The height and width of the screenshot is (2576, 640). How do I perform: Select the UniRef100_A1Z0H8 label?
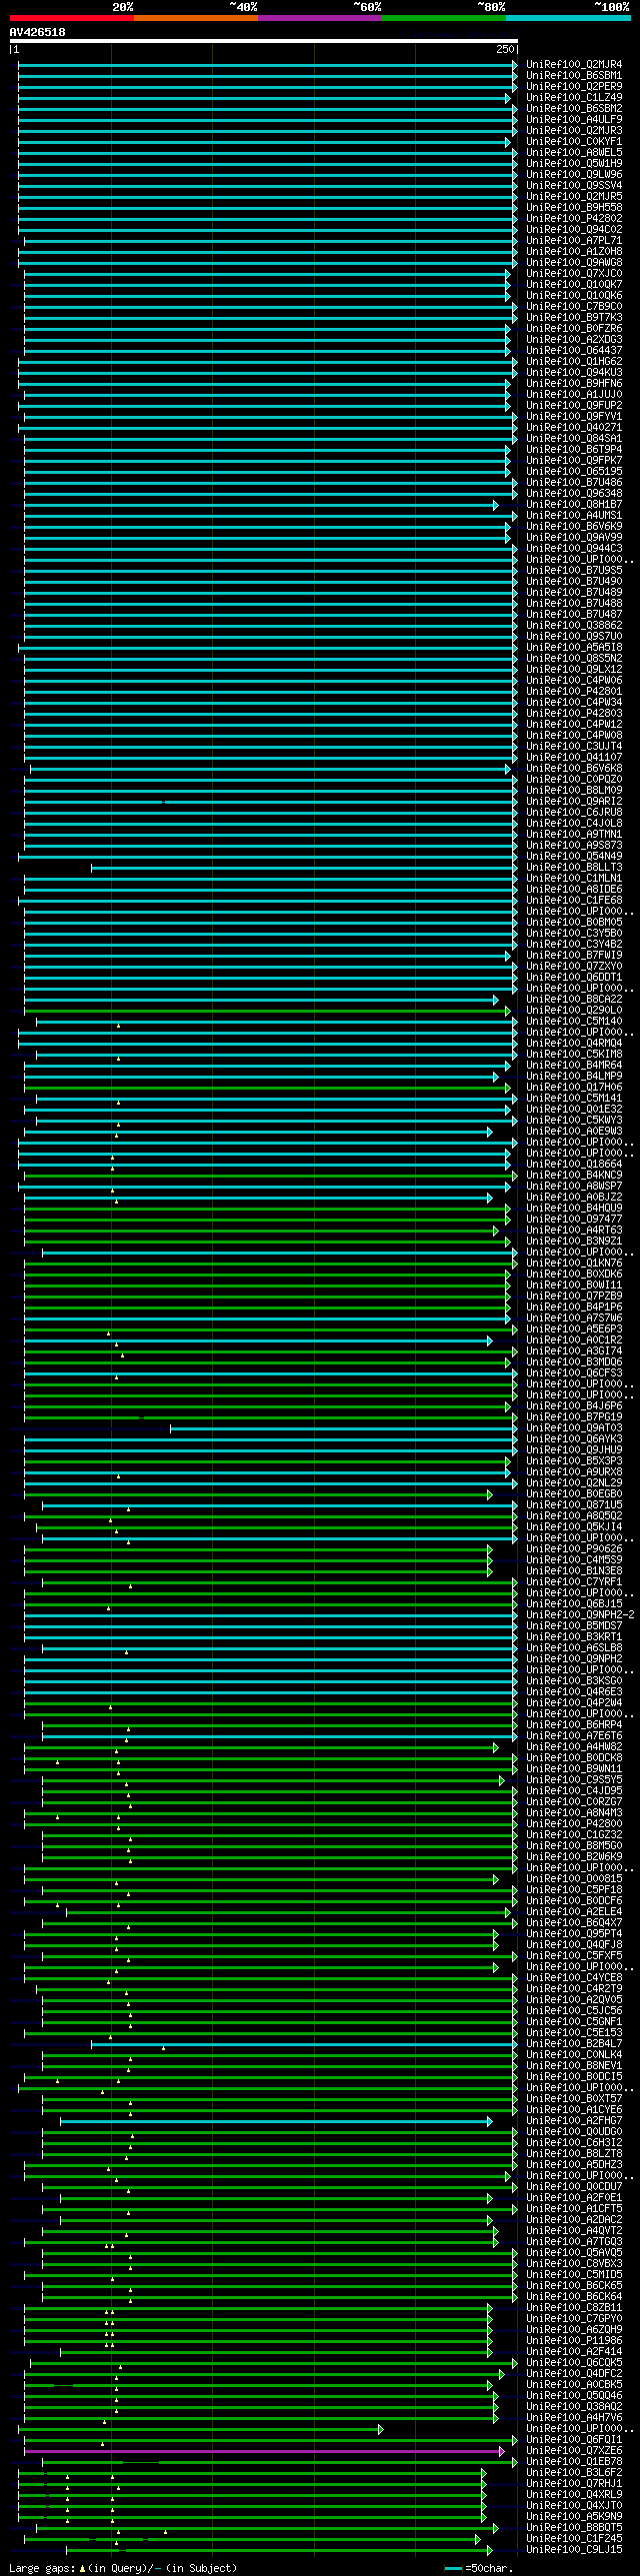[x=574, y=252]
